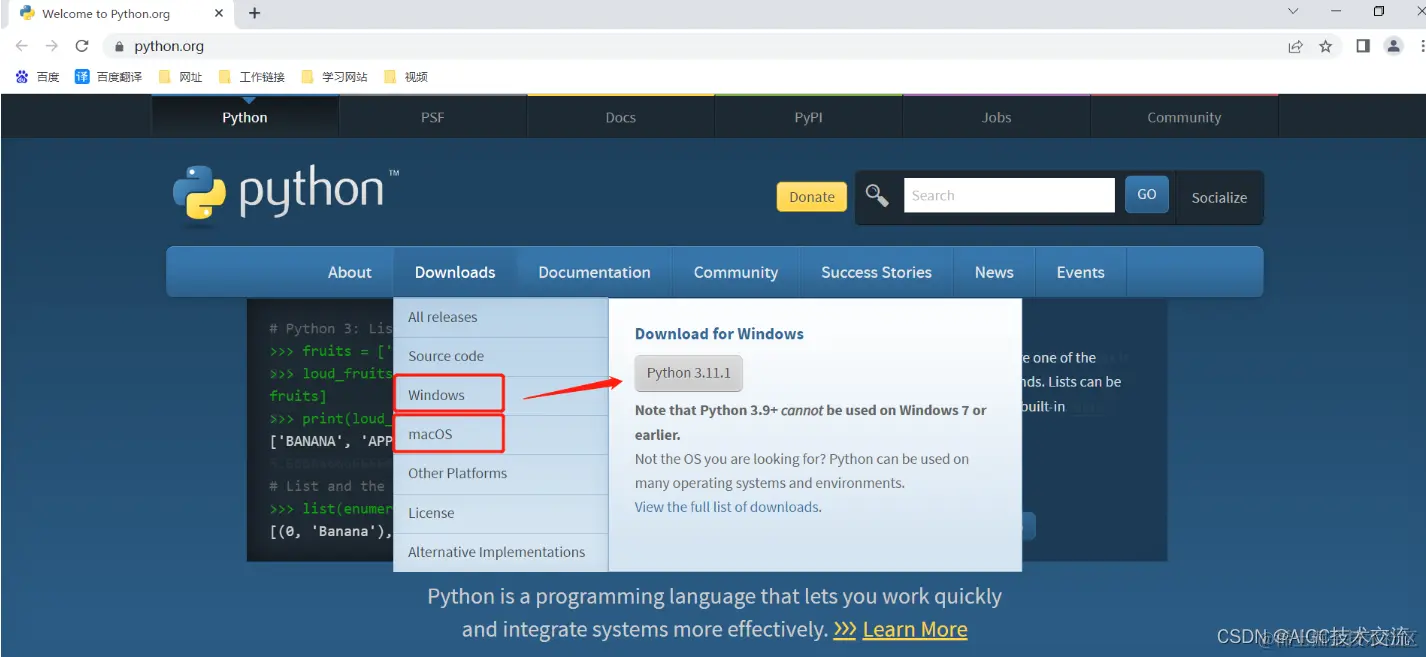1426x657 pixels.
Task: Select the PSF top-level tab
Action: pyautogui.click(x=433, y=117)
